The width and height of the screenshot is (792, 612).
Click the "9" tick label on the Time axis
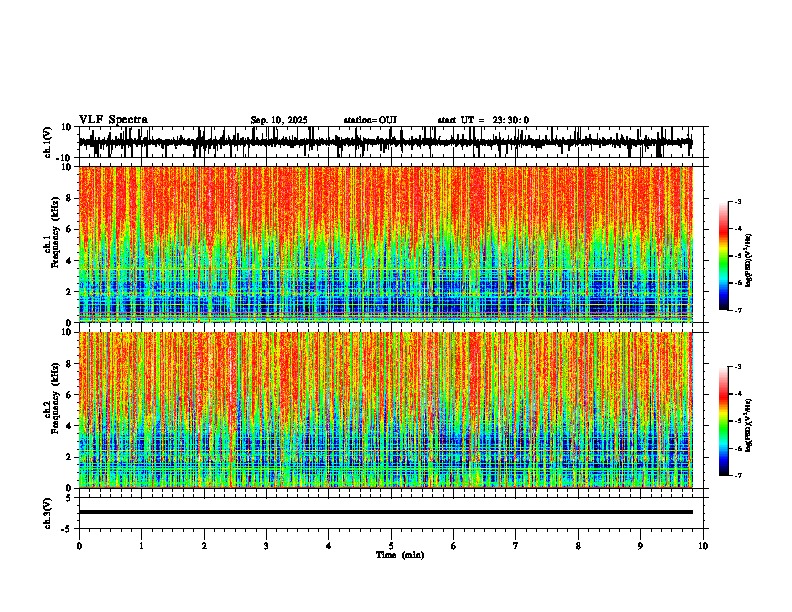(x=640, y=546)
